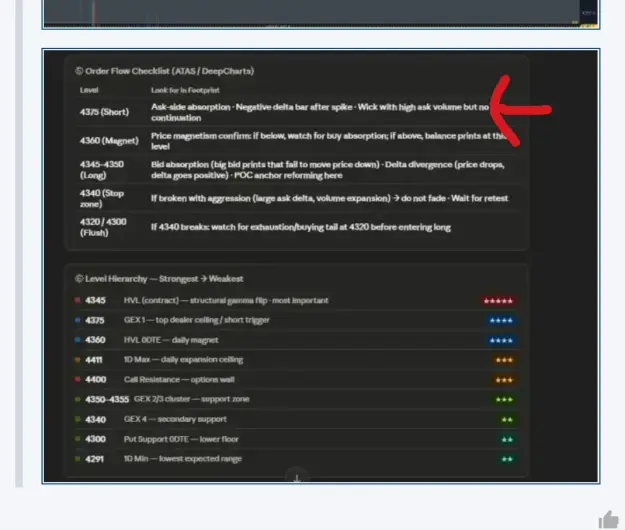Image resolution: width=625 pixels, height=530 pixels.
Task: Click the 'Level' column header
Action: 89,90
